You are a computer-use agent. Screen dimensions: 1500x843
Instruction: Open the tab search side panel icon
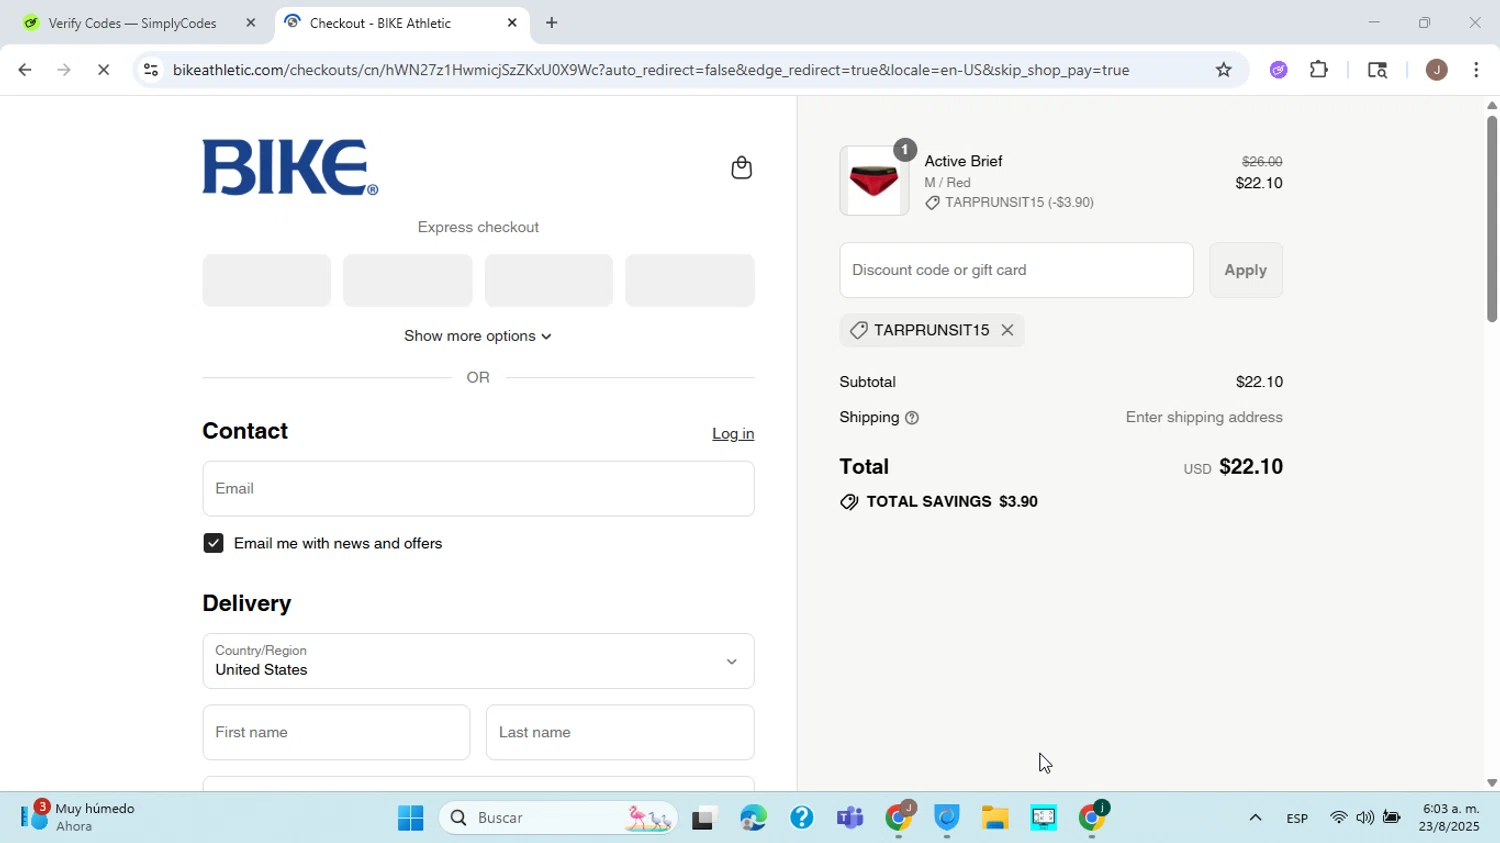(x=1377, y=70)
